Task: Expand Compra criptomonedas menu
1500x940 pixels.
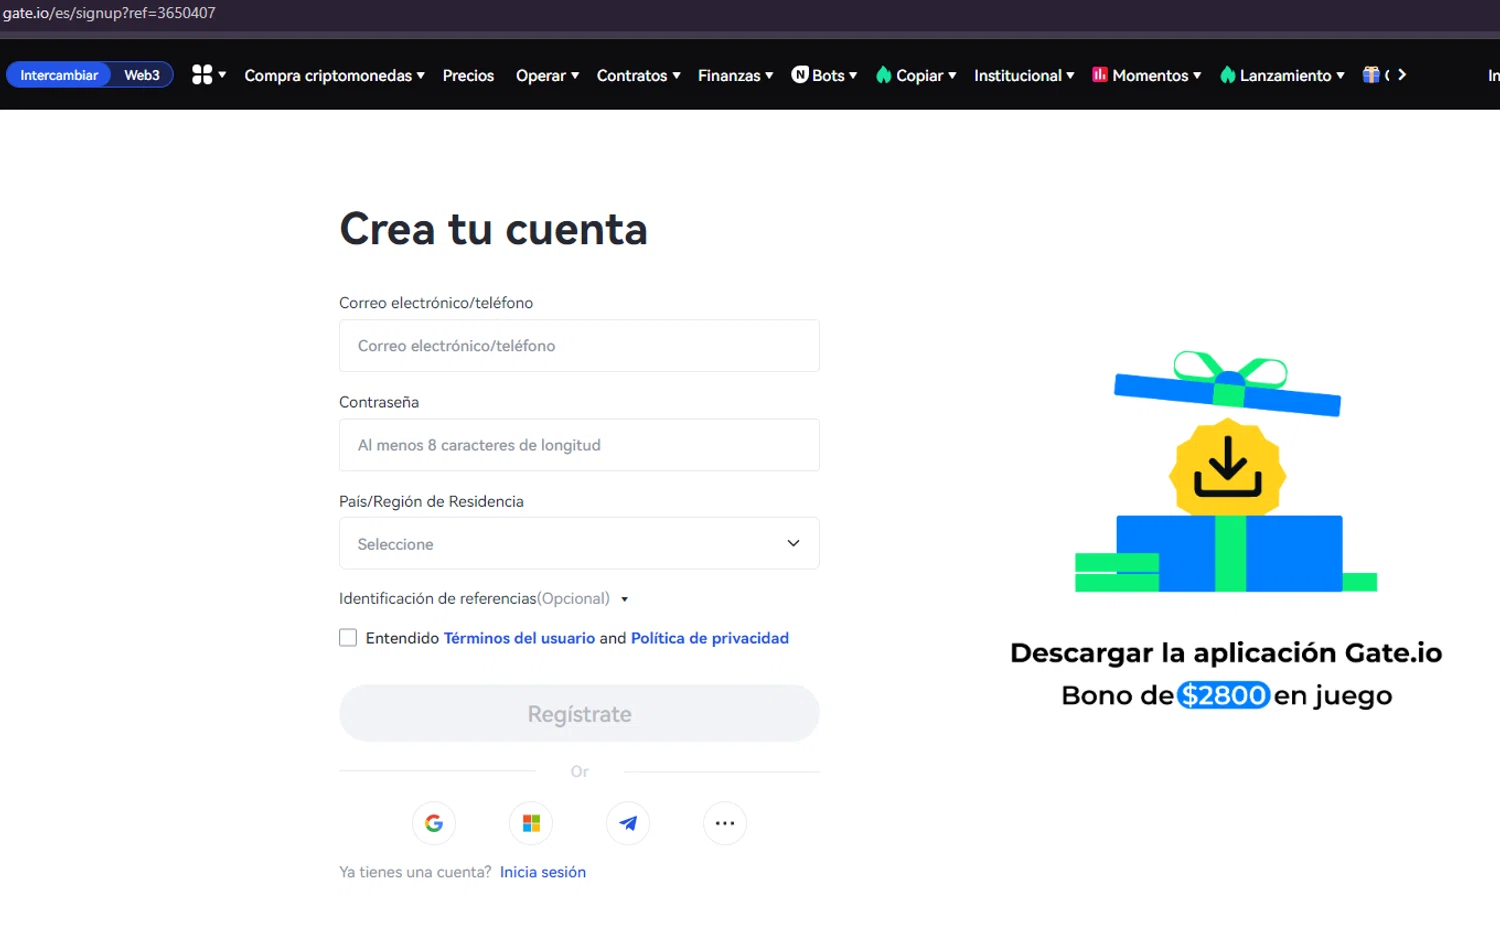Action: tap(335, 75)
